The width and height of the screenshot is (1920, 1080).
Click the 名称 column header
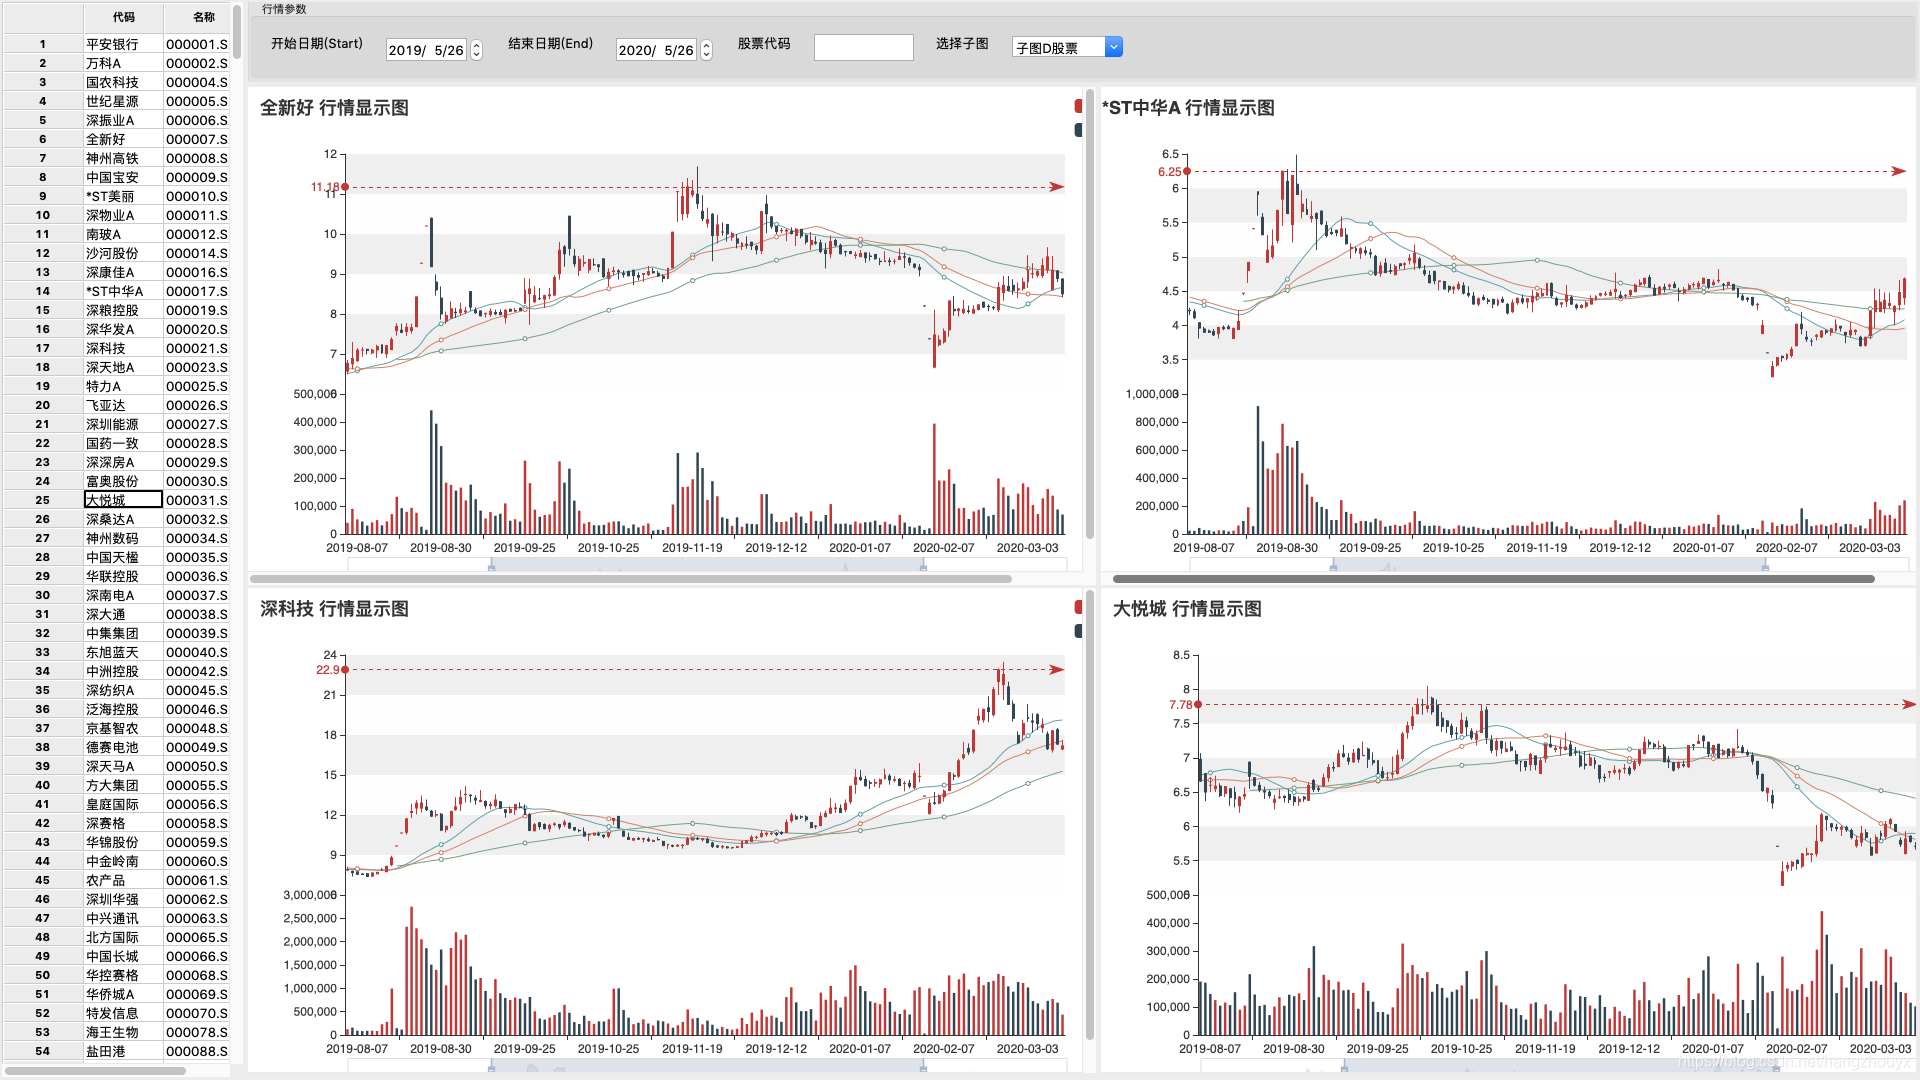click(x=204, y=17)
